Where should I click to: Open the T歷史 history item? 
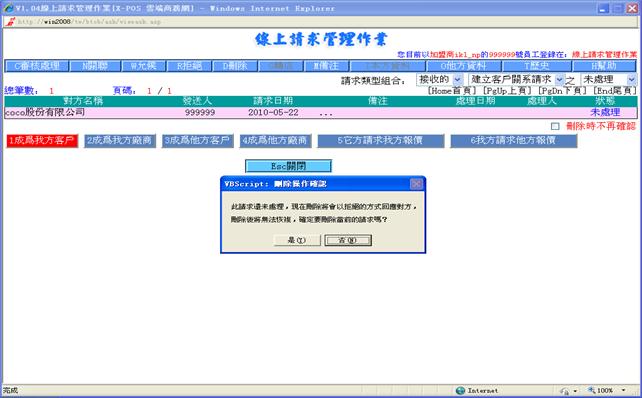[536, 66]
